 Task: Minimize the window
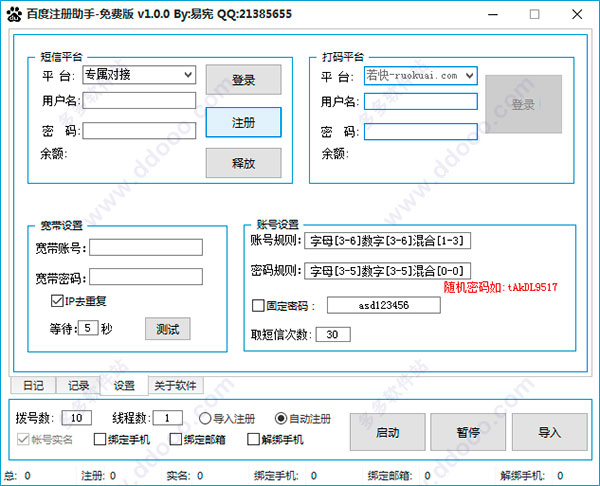click(493, 15)
